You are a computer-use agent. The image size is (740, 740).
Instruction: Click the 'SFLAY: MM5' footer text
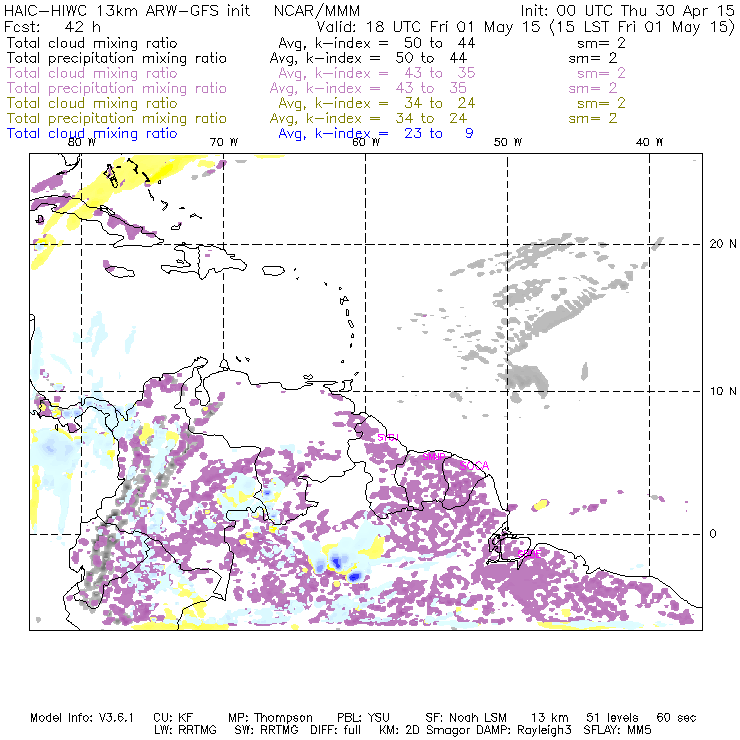click(x=617, y=730)
